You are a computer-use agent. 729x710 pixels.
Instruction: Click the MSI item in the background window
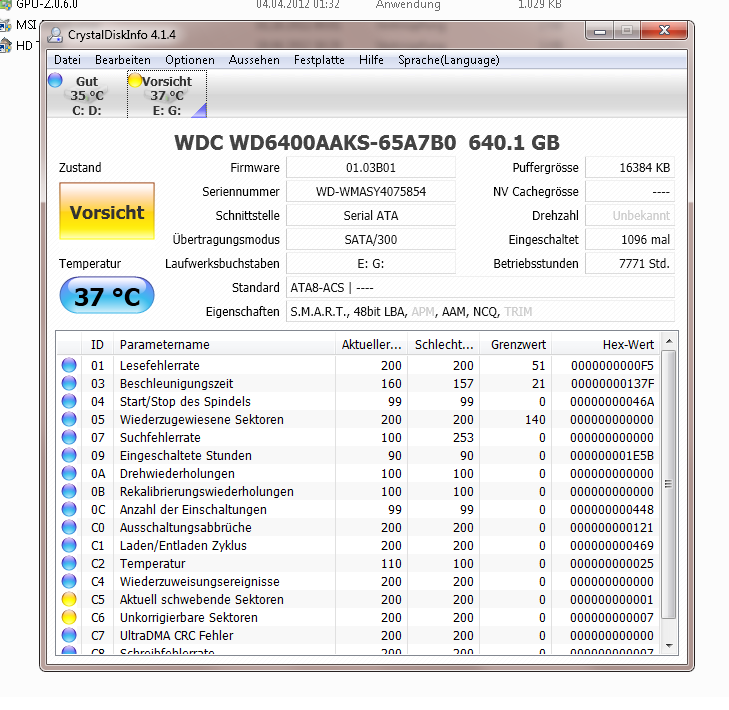[26, 24]
